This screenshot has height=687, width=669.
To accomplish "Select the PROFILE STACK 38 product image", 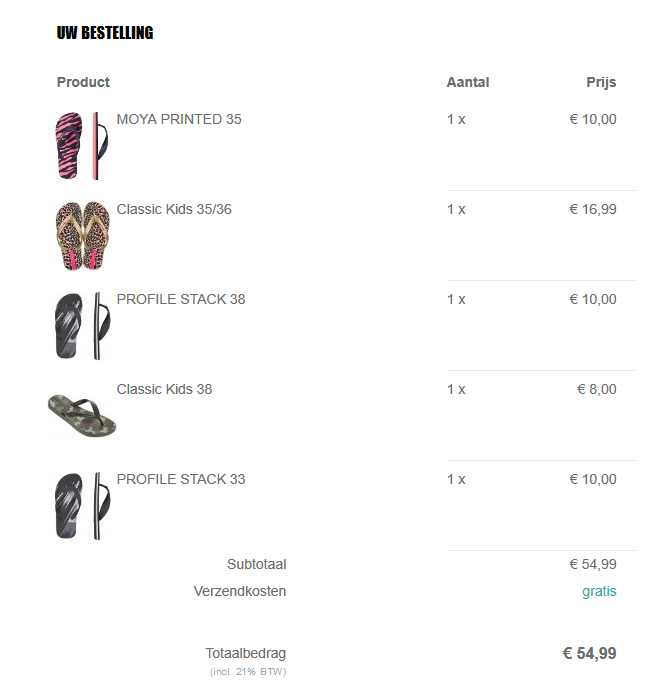I will pos(82,326).
